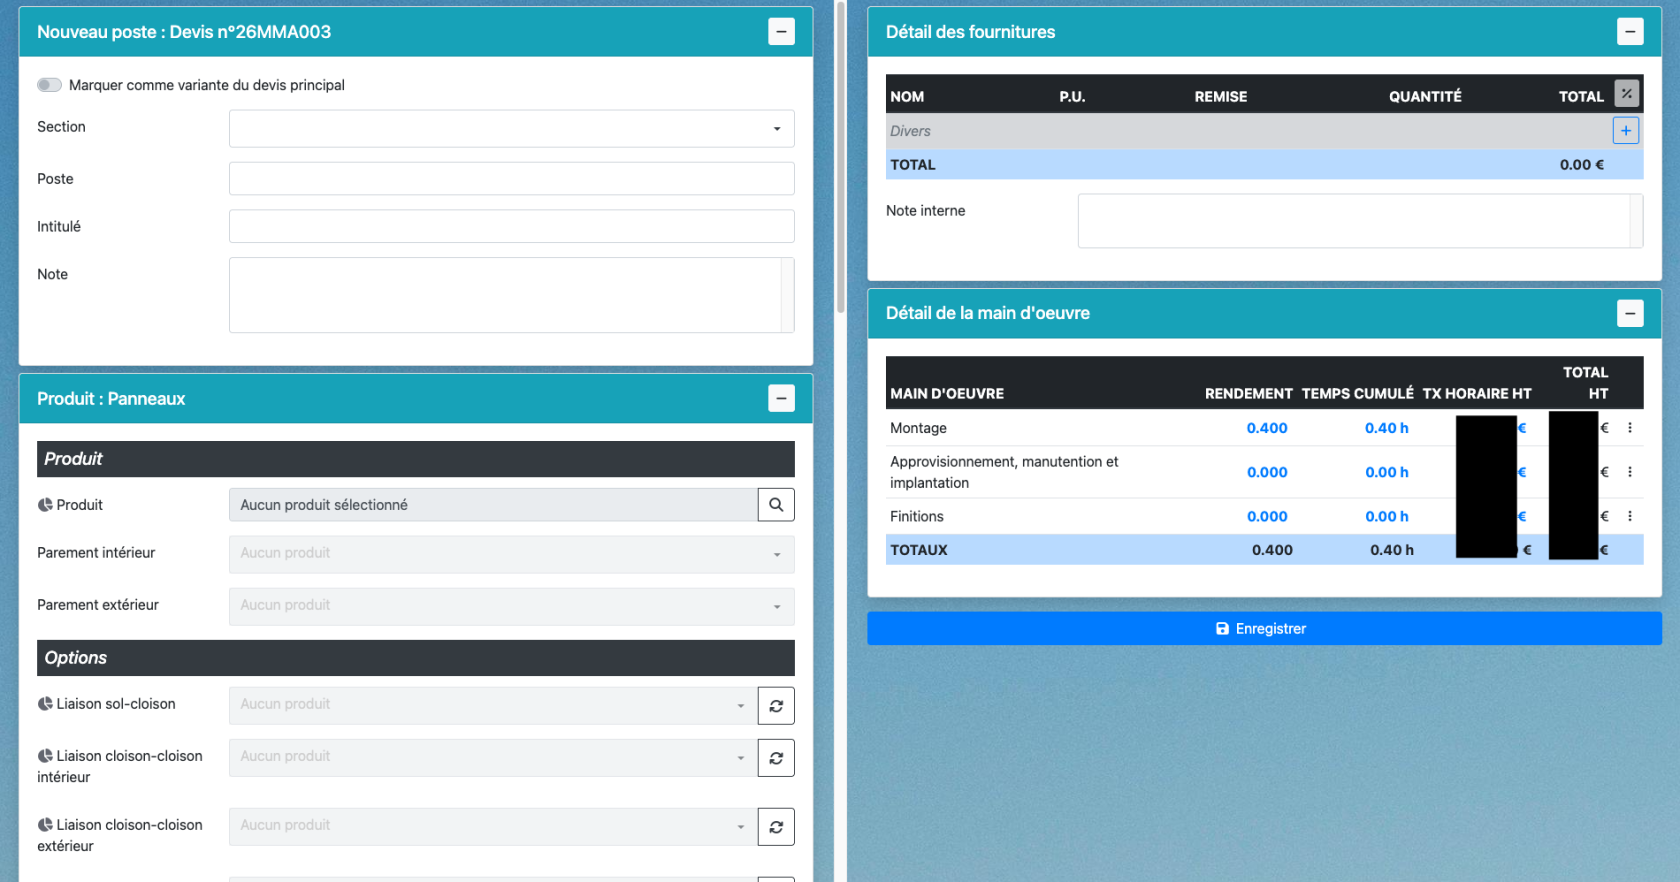This screenshot has width=1680, height=882.
Task: Expand the Parement extérieur dropdown
Action: click(x=511, y=606)
